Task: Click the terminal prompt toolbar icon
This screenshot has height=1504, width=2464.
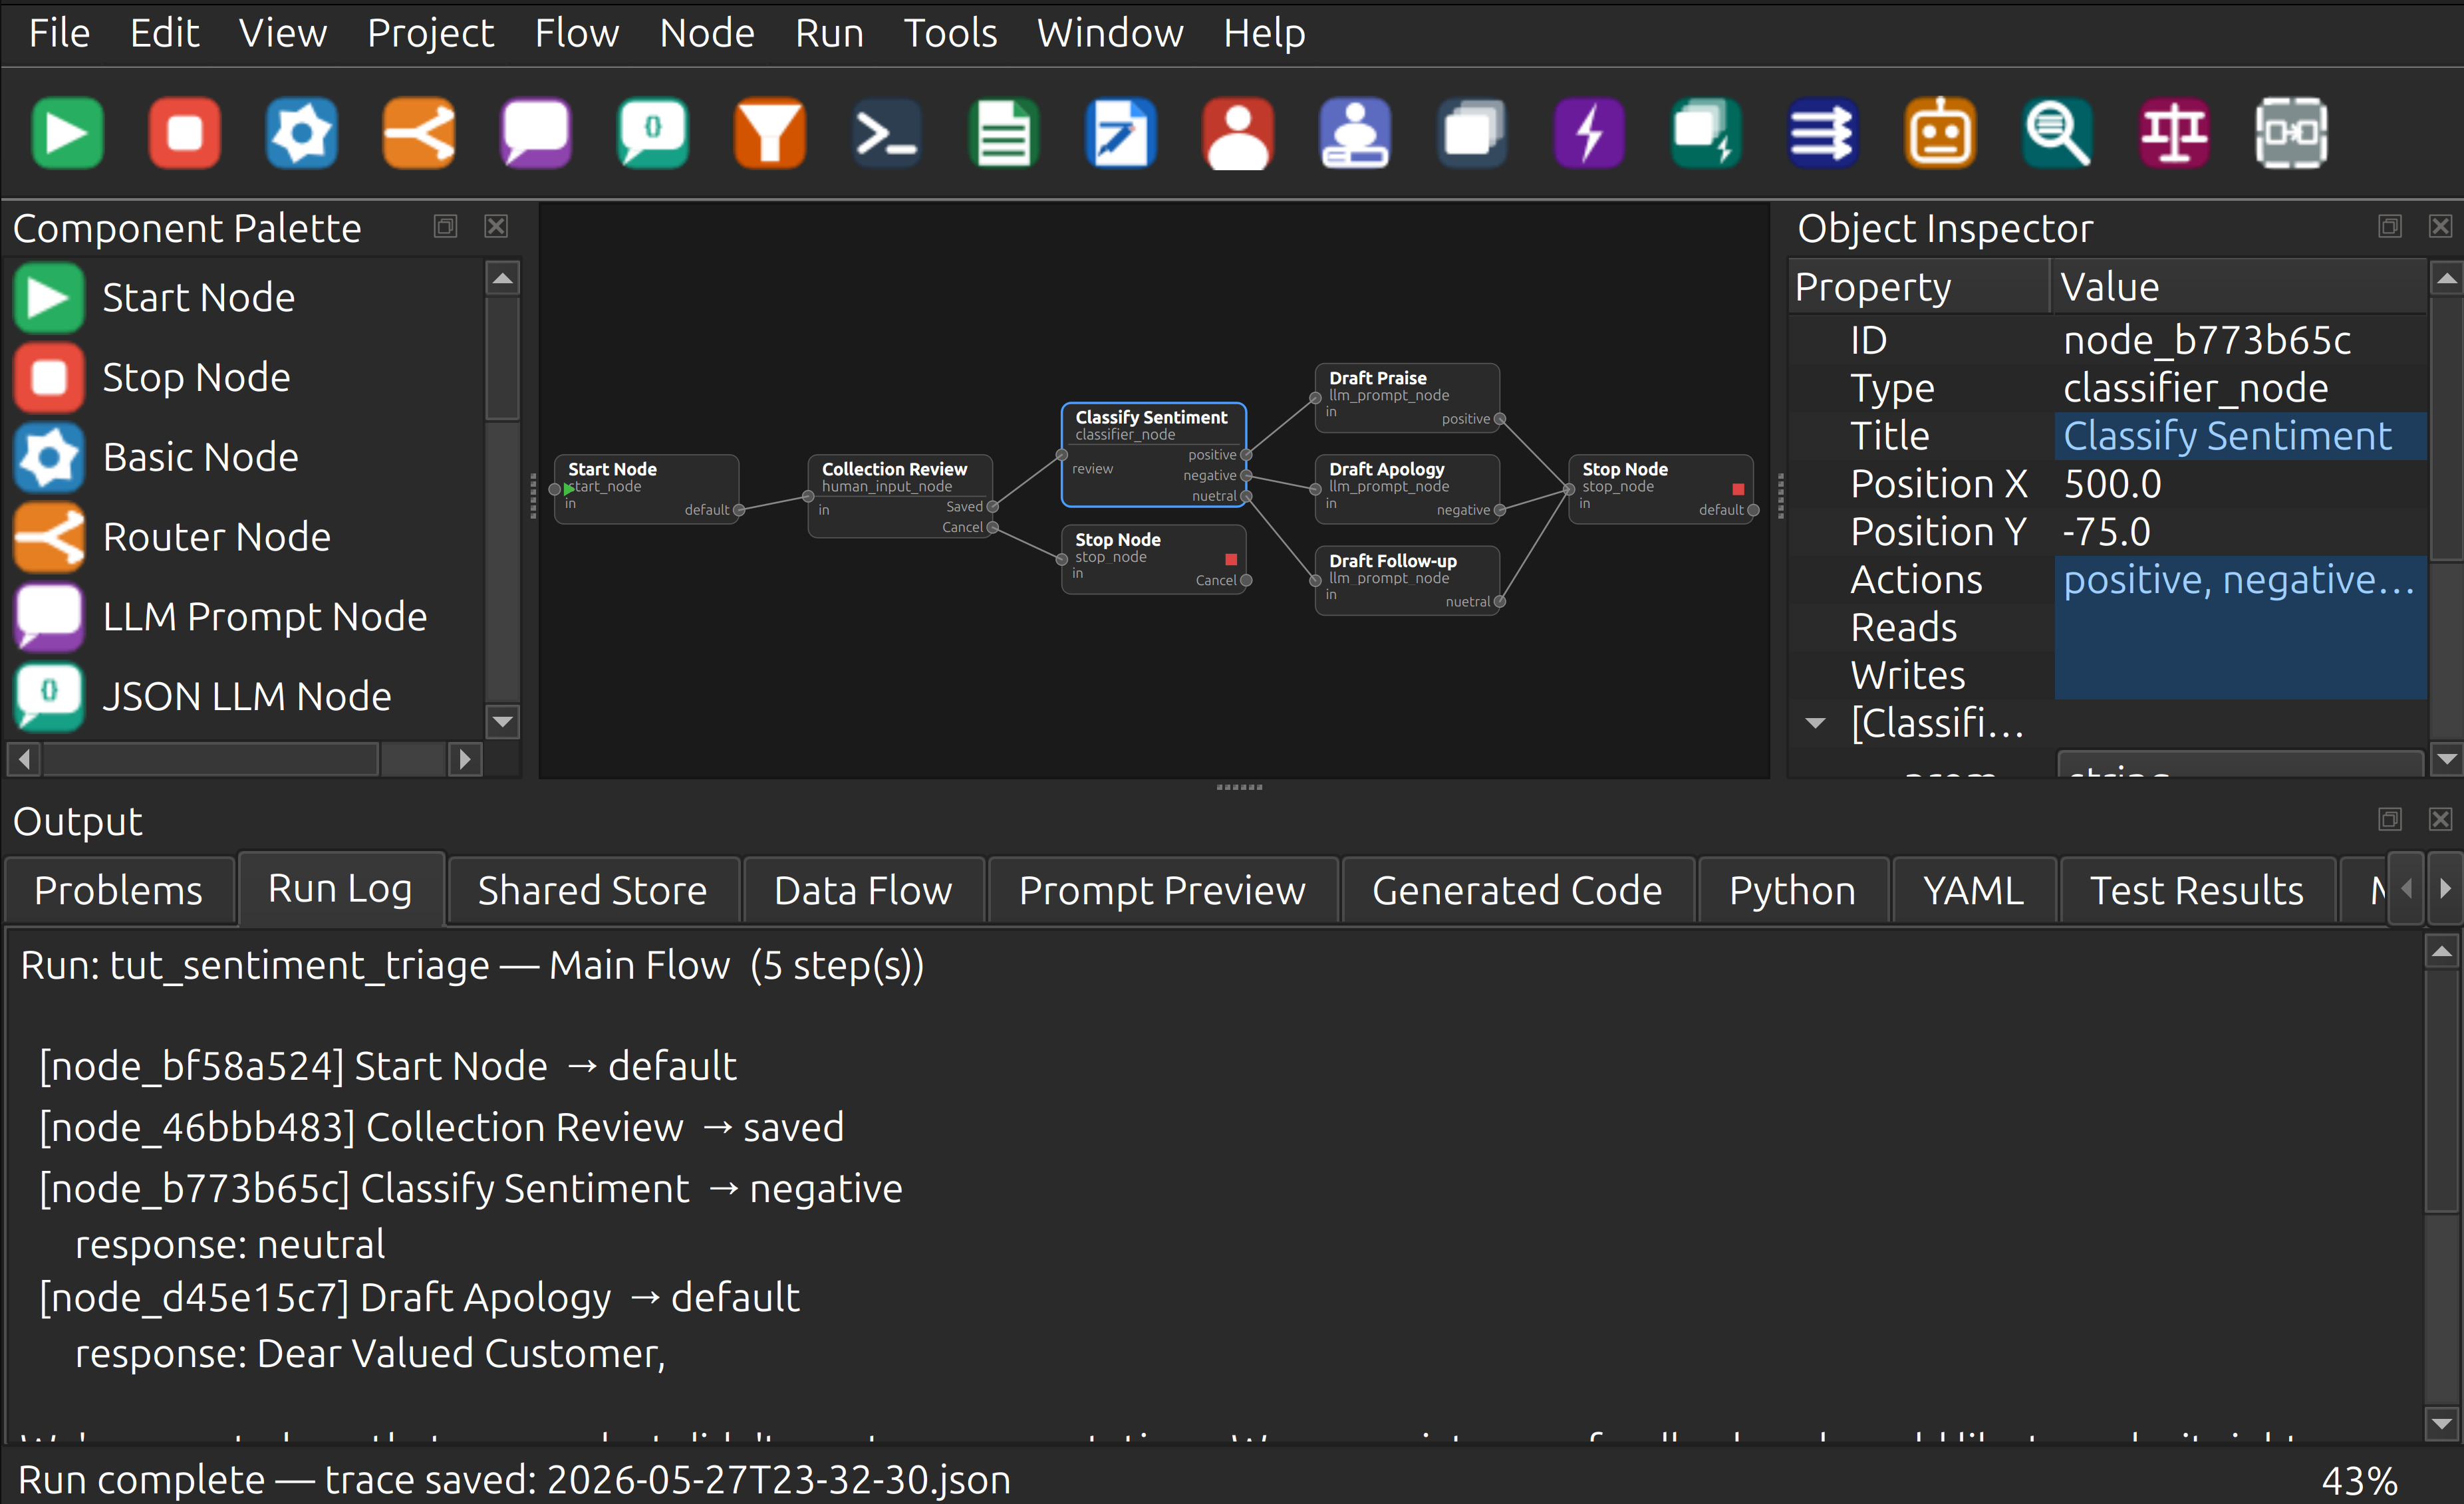Action: (x=887, y=133)
